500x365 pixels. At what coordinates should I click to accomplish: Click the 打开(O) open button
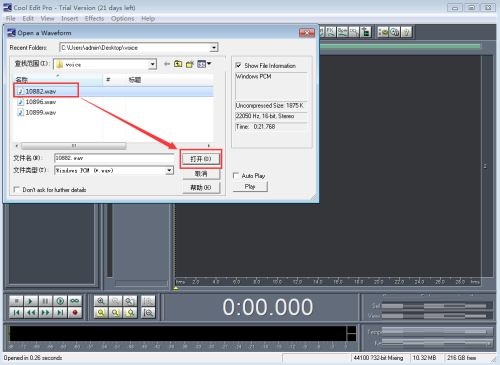point(201,159)
